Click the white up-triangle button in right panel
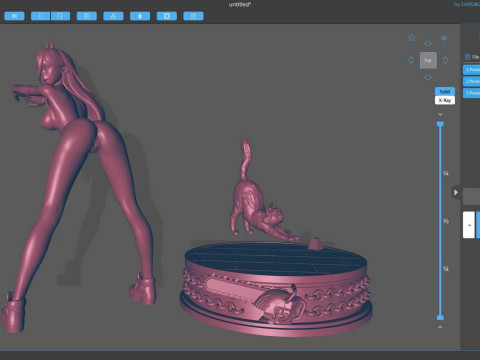The height and width of the screenshot is (360, 480). click(x=469, y=225)
